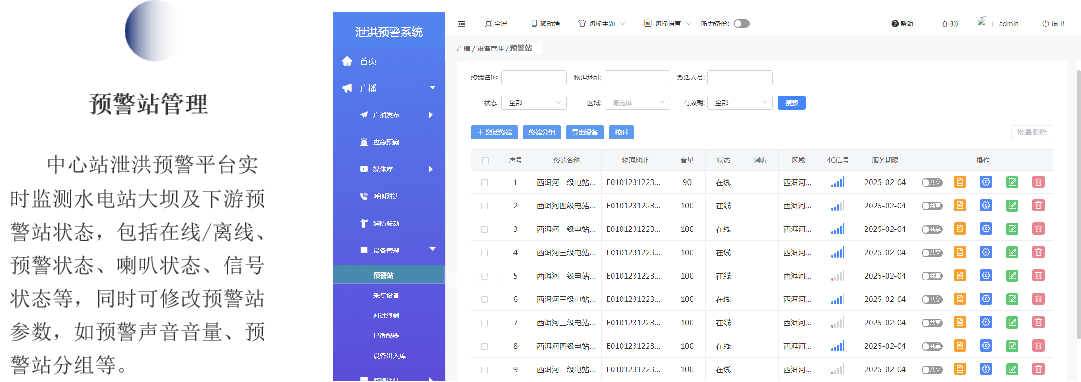Click the green edit icon in row 4
The height and width of the screenshot is (382, 1081).
[1012, 252]
